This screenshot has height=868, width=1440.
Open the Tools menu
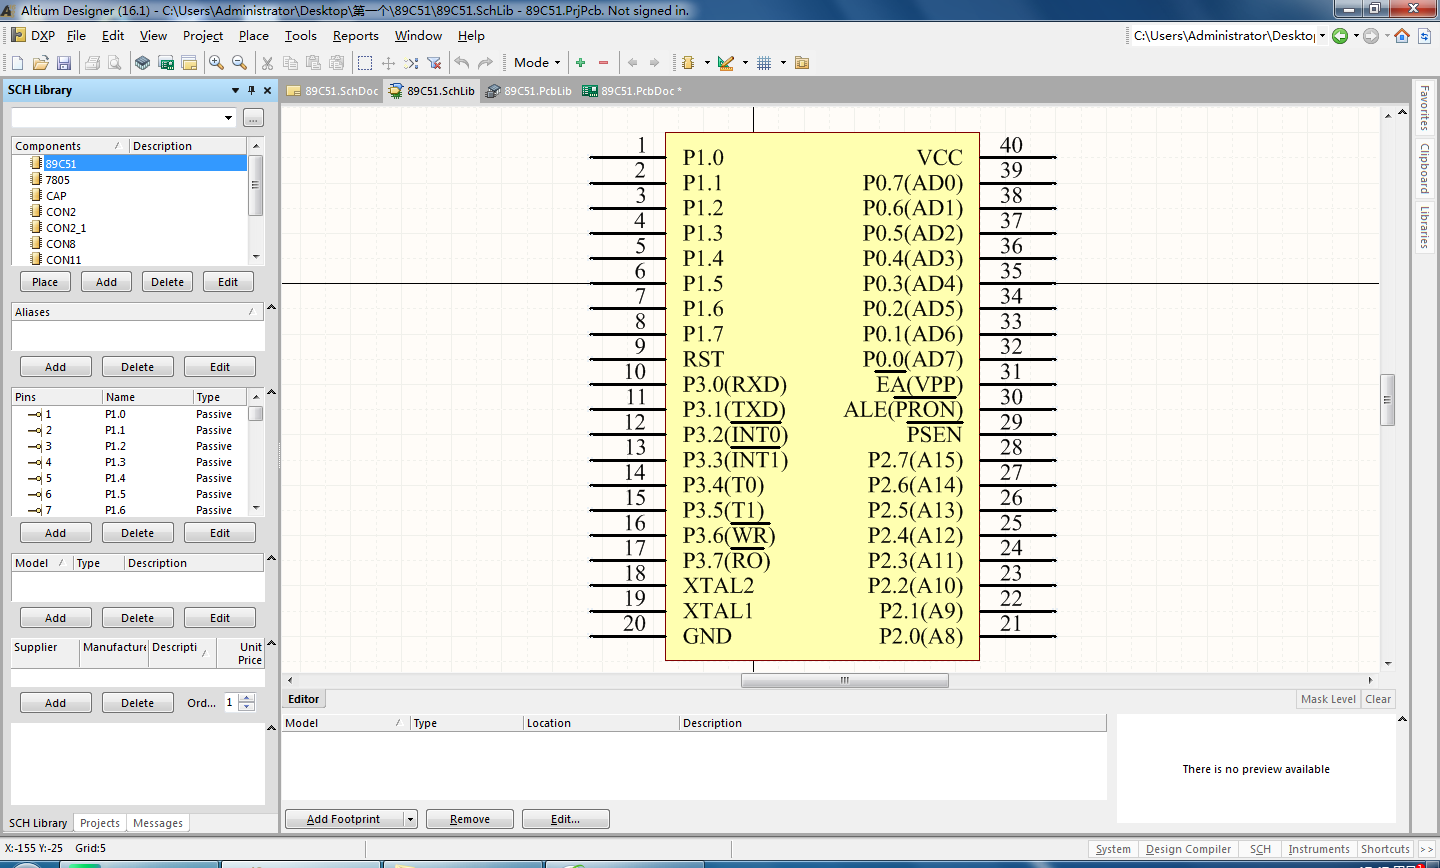point(300,36)
